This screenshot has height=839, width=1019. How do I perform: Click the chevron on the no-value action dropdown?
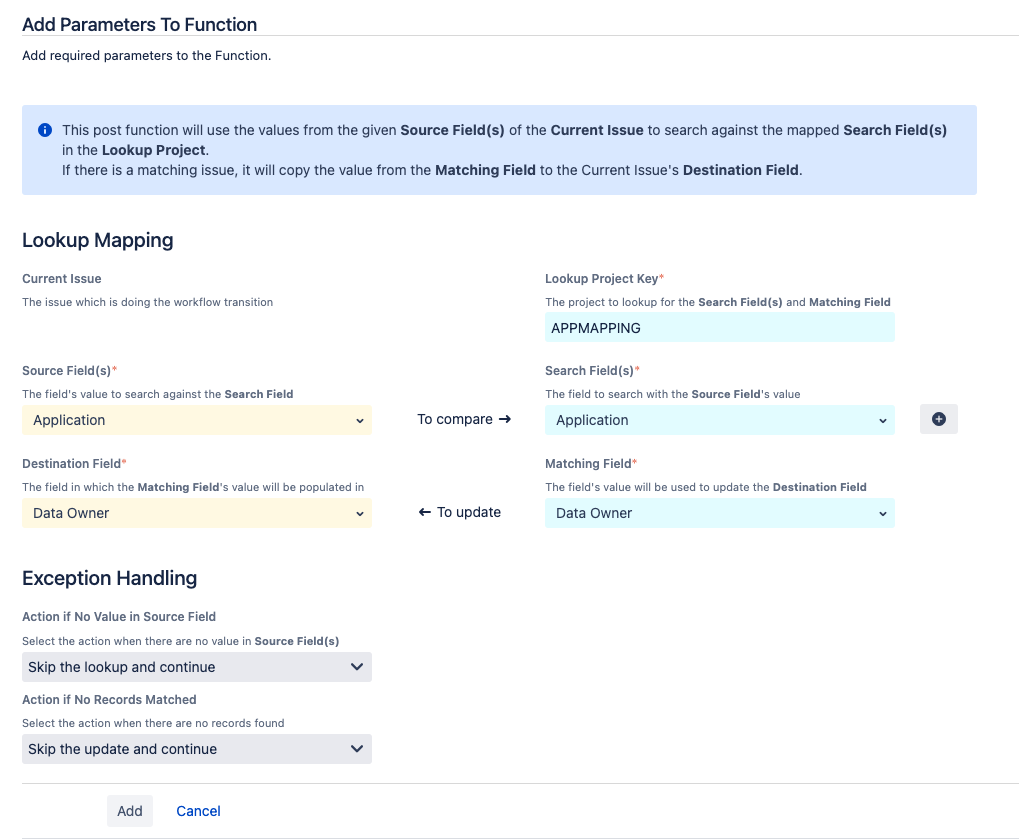pos(357,667)
